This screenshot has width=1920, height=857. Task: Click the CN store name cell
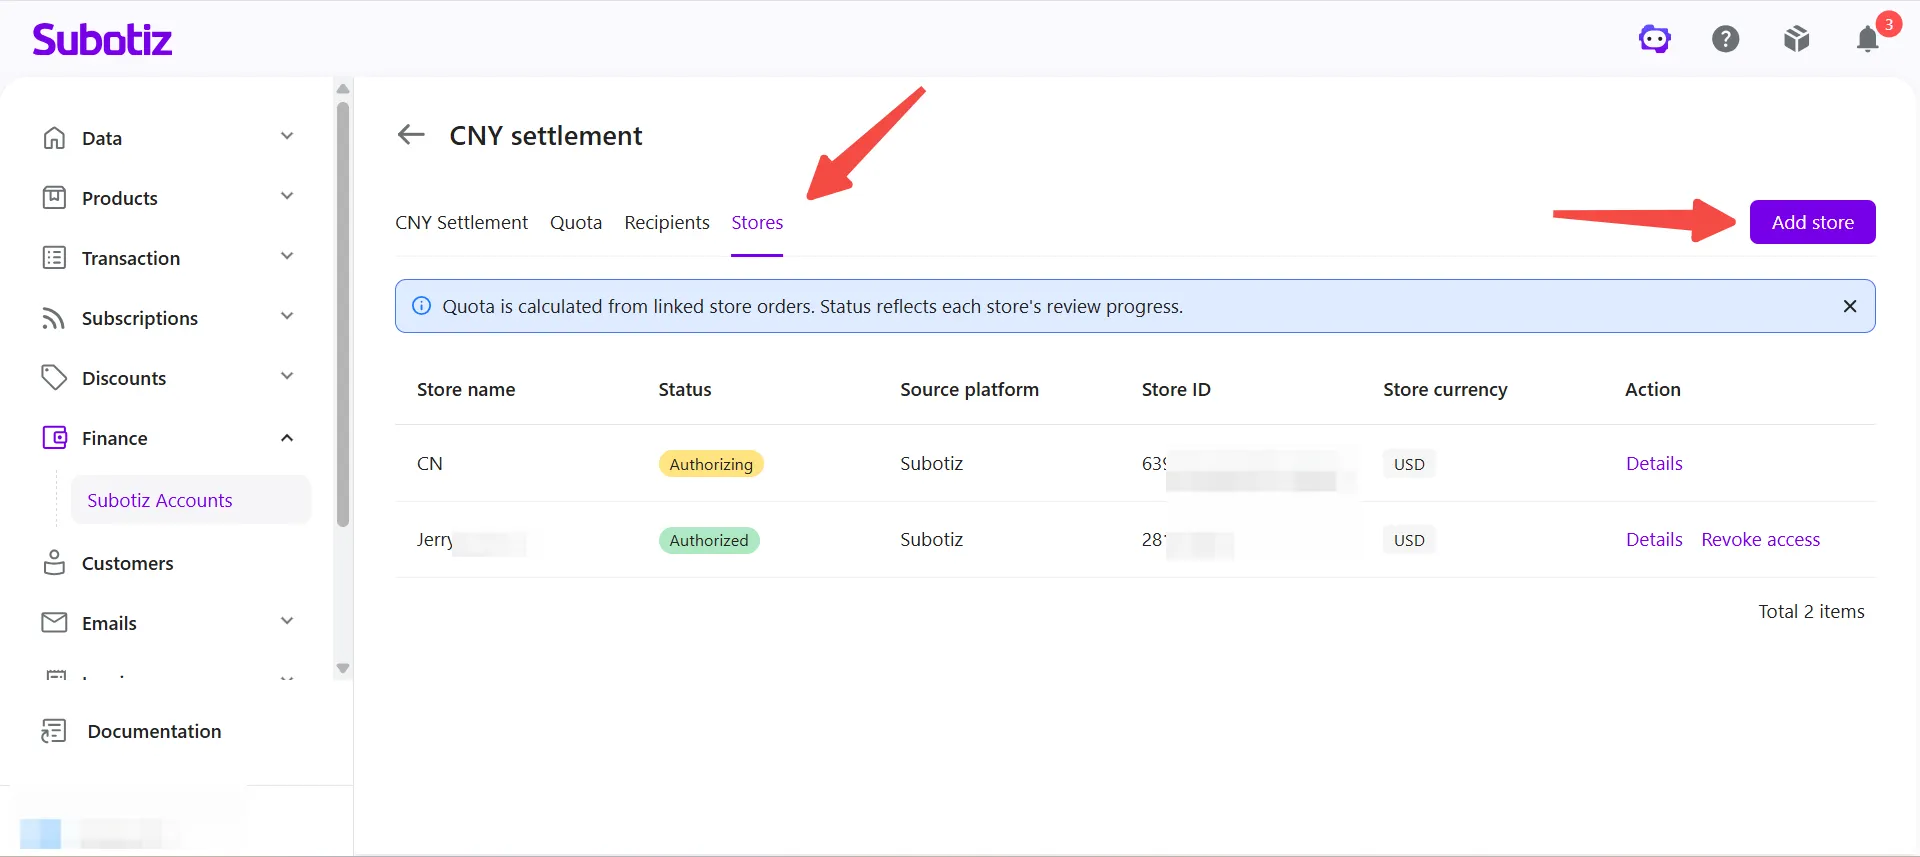pos(430,463)
